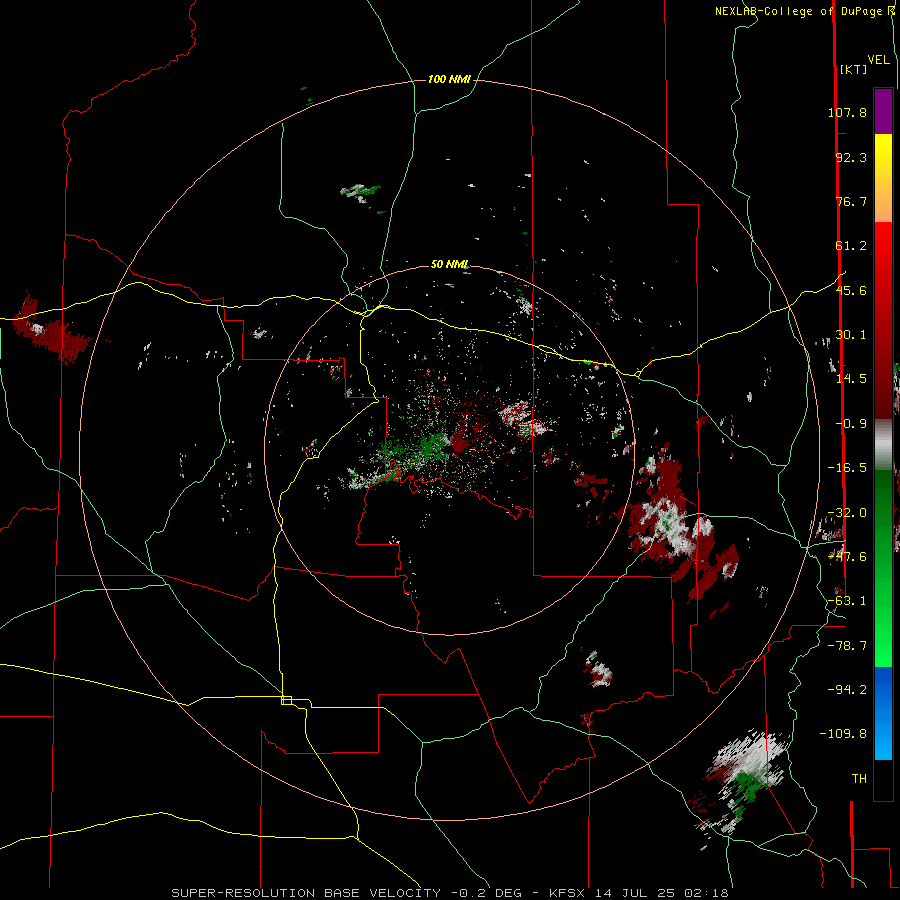The height and width of the screenshot is (900, 900).
Task: Select the -63.1 legend value
Action: pyautogui.click(x=847, y=601)
